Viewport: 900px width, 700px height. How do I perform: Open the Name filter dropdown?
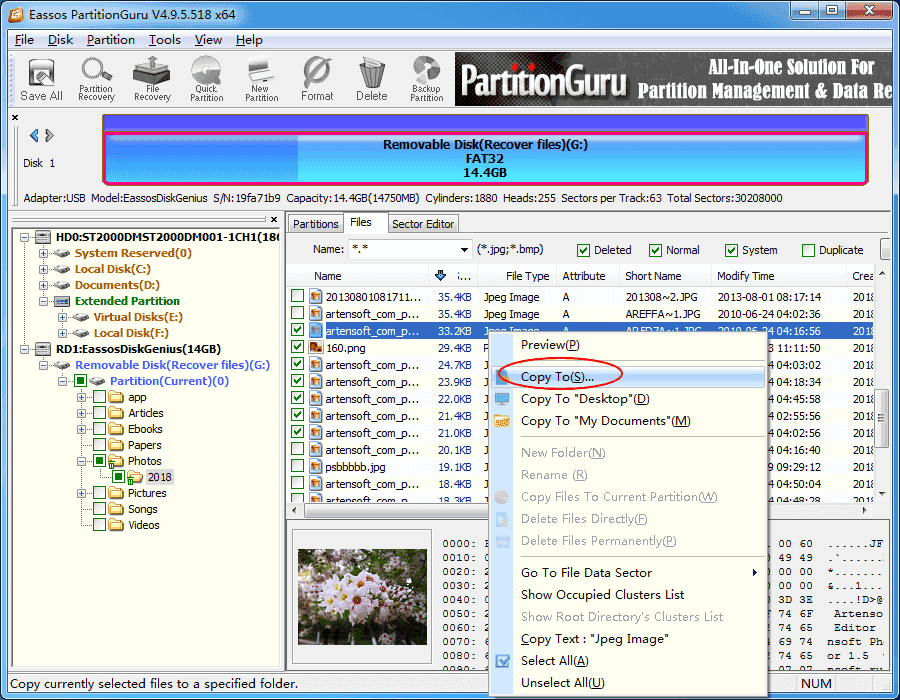tap(464, 250)
